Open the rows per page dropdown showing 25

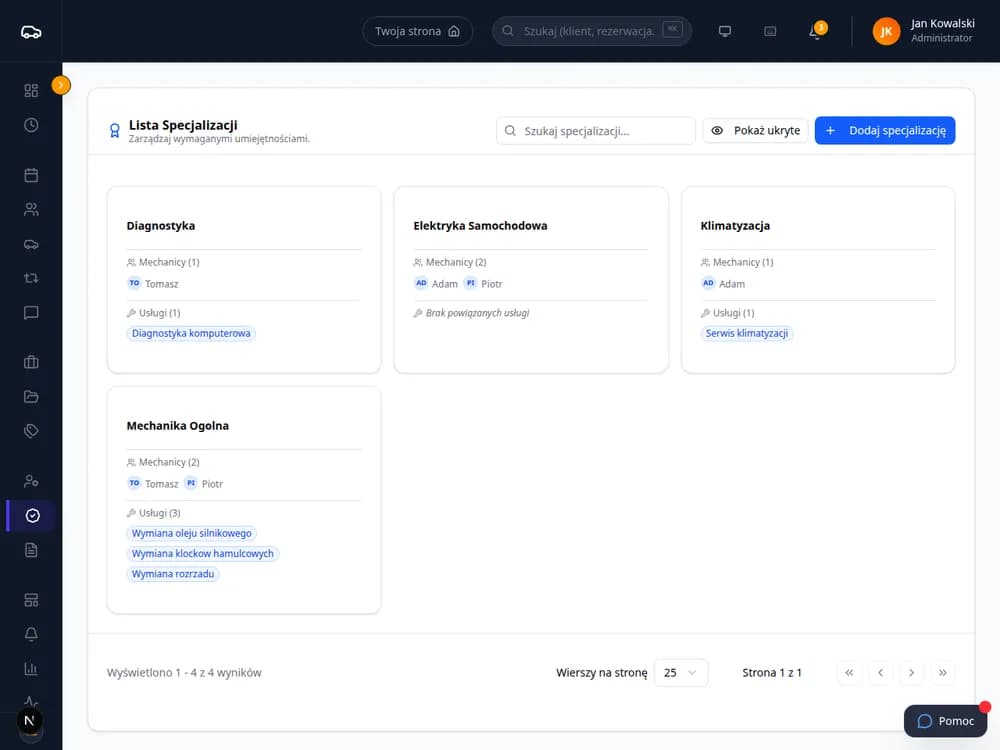(680, 673)
